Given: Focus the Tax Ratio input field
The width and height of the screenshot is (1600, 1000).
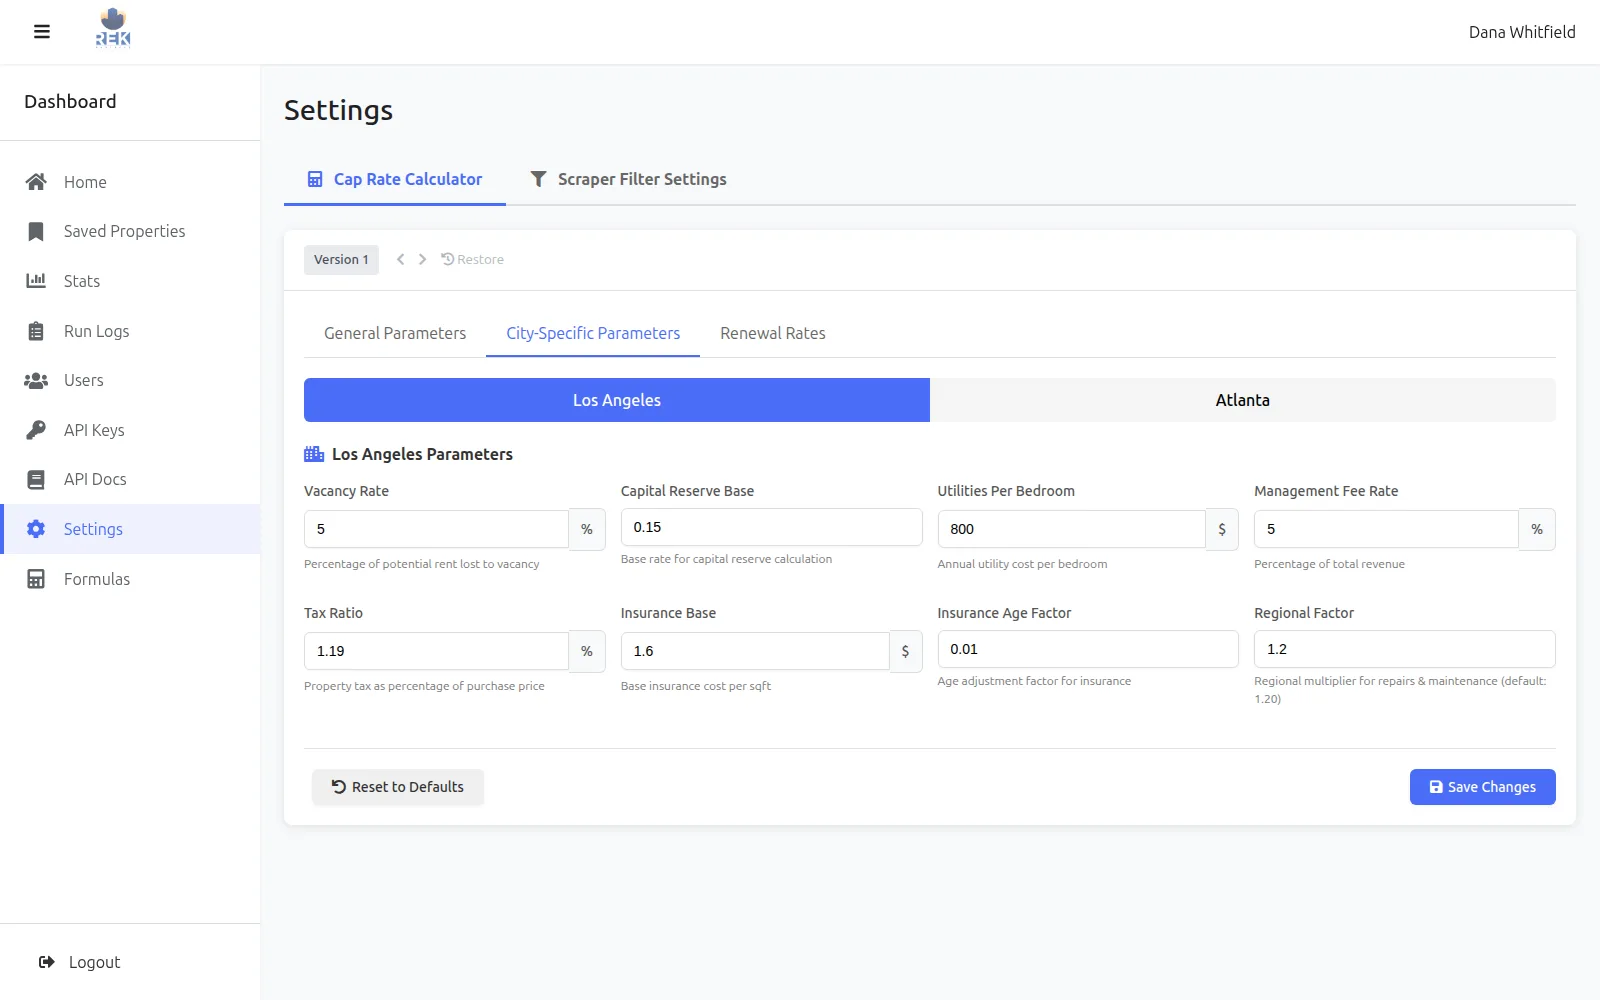Looking at the screenshot, I should click(436, 651).
